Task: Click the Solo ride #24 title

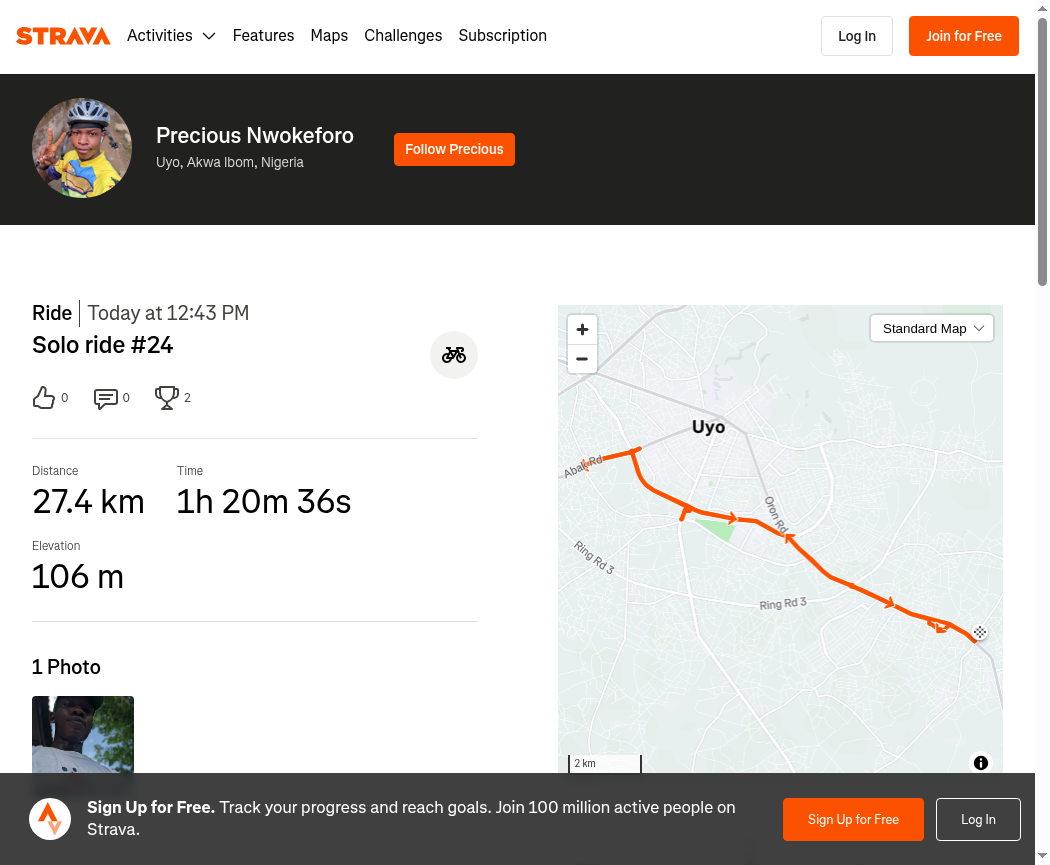Action: 102,345
